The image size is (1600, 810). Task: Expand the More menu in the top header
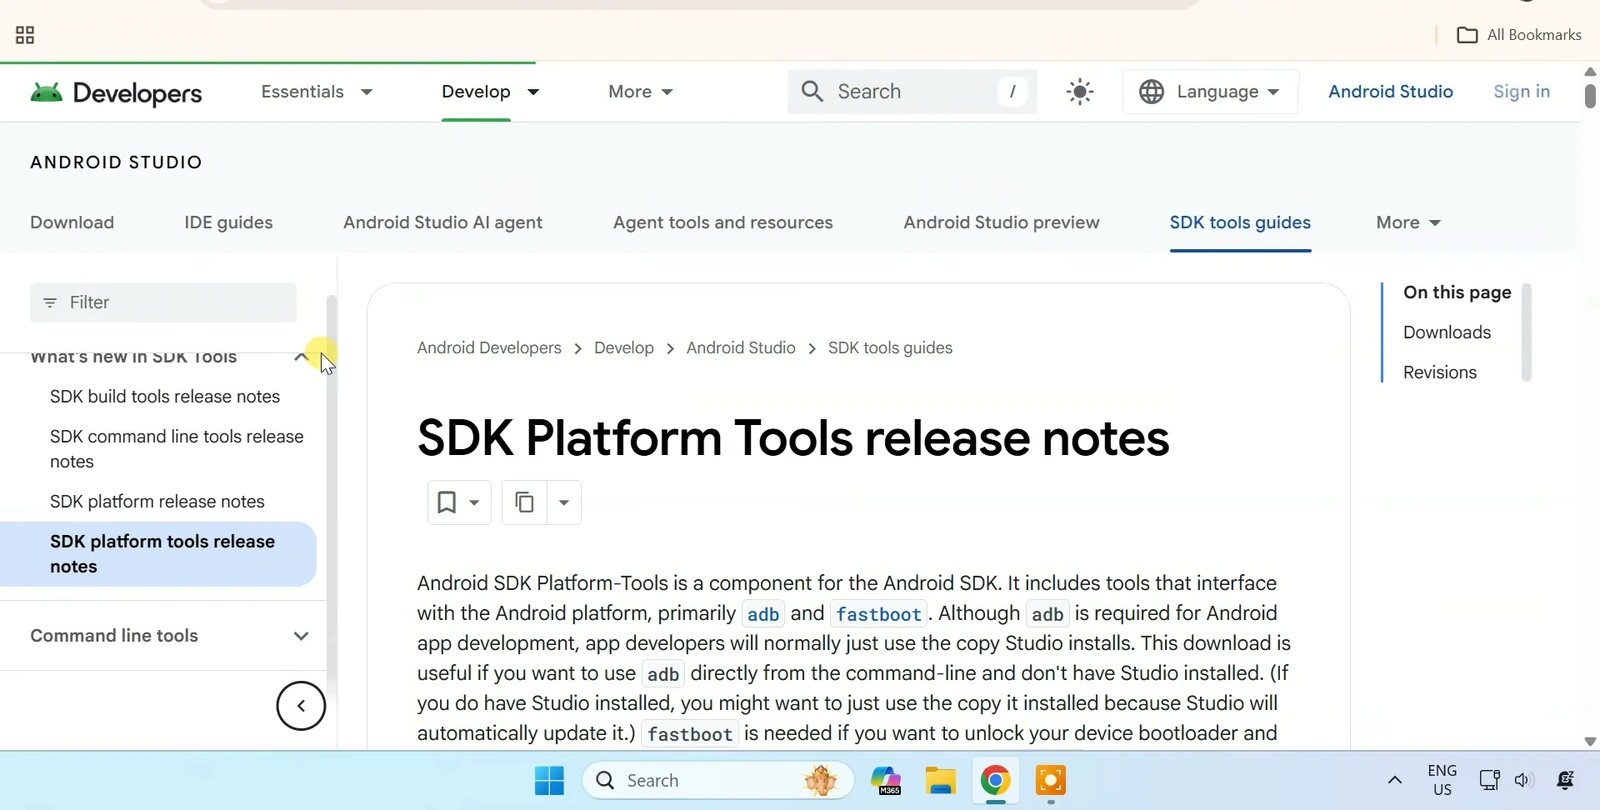641,92
